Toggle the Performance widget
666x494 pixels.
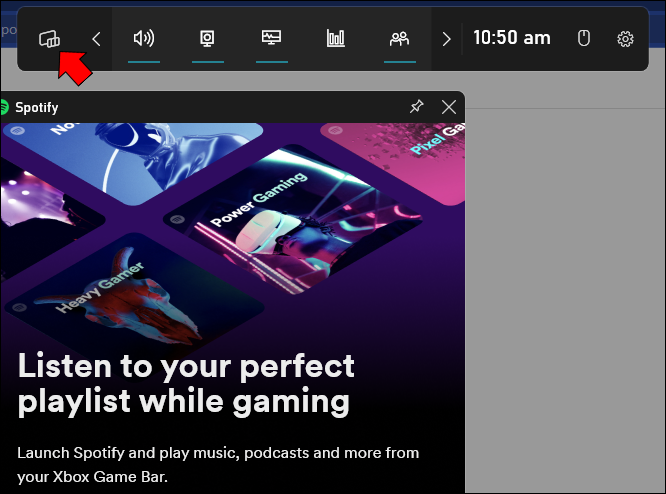tap(271, 39)
